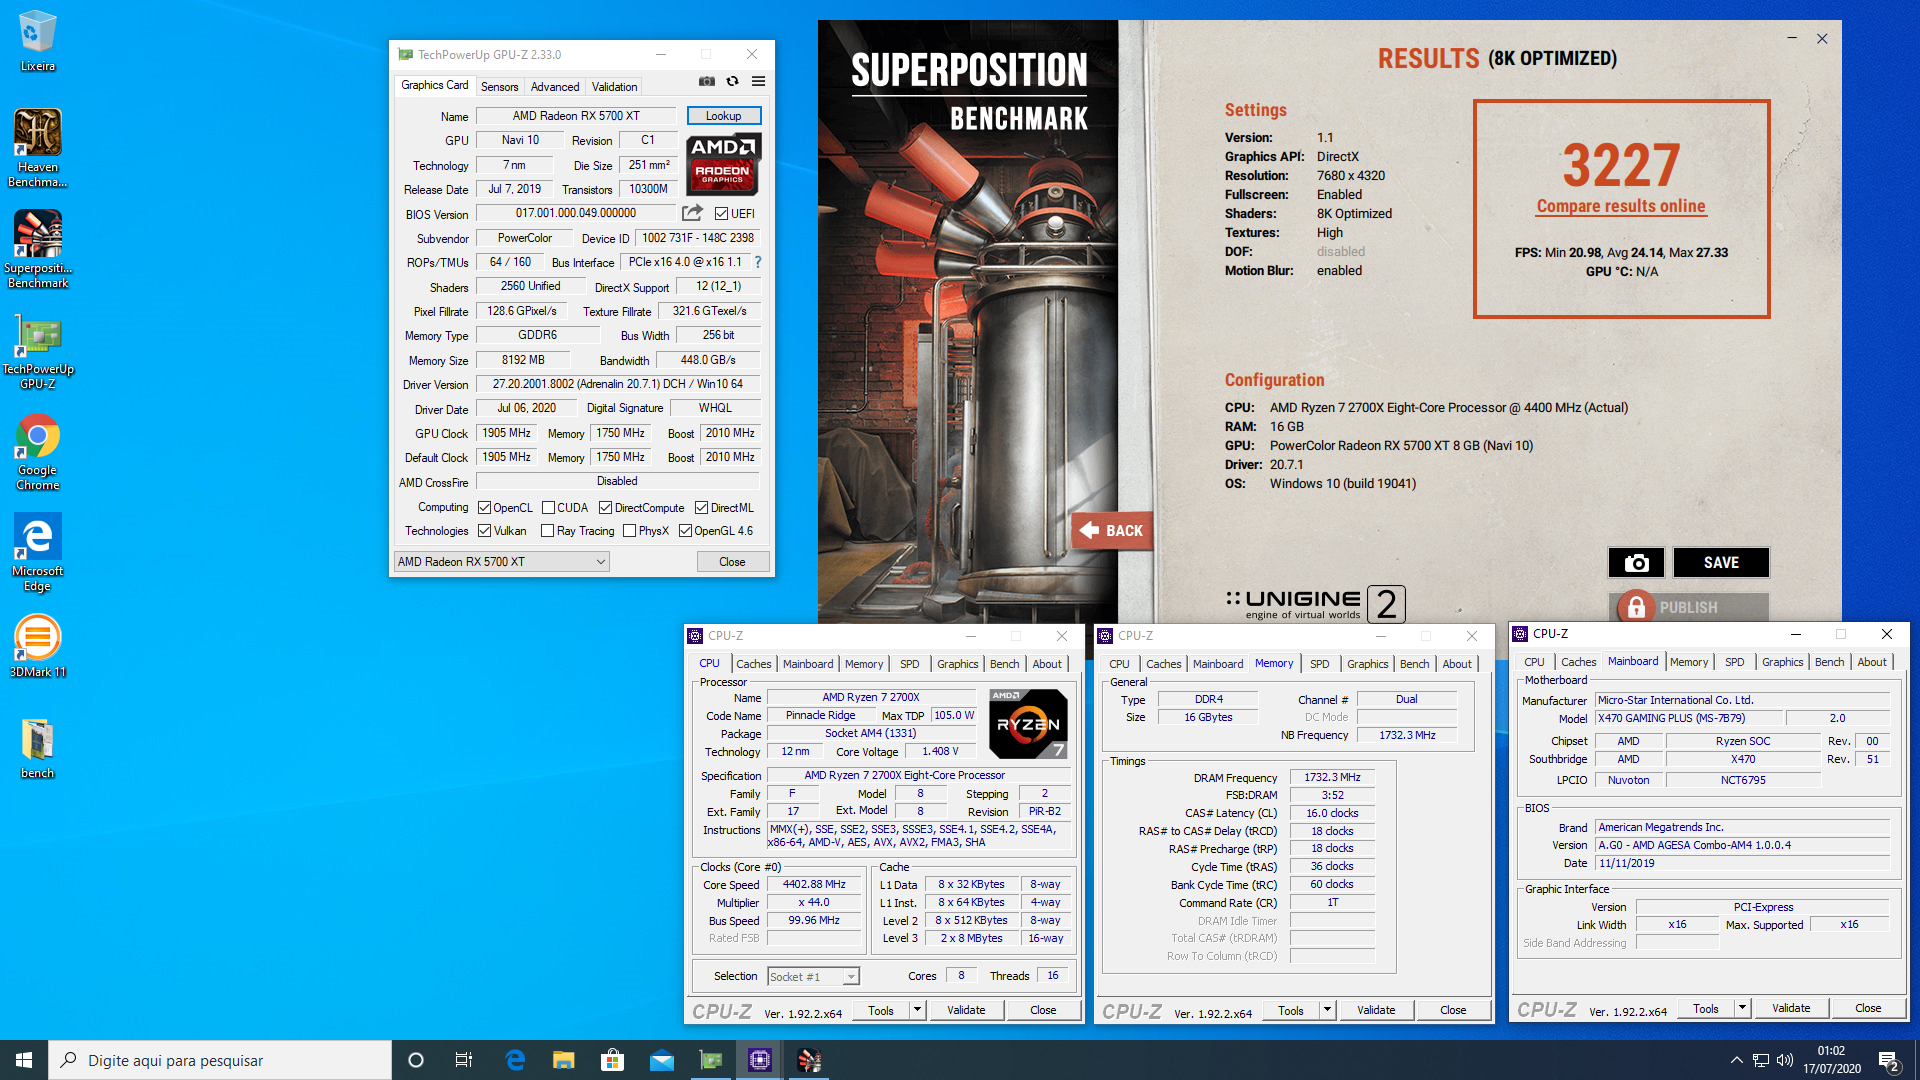Toggle the PhysX checkbox
The width and height of the screenshot is (1920, 1080).
coord(629,530)
